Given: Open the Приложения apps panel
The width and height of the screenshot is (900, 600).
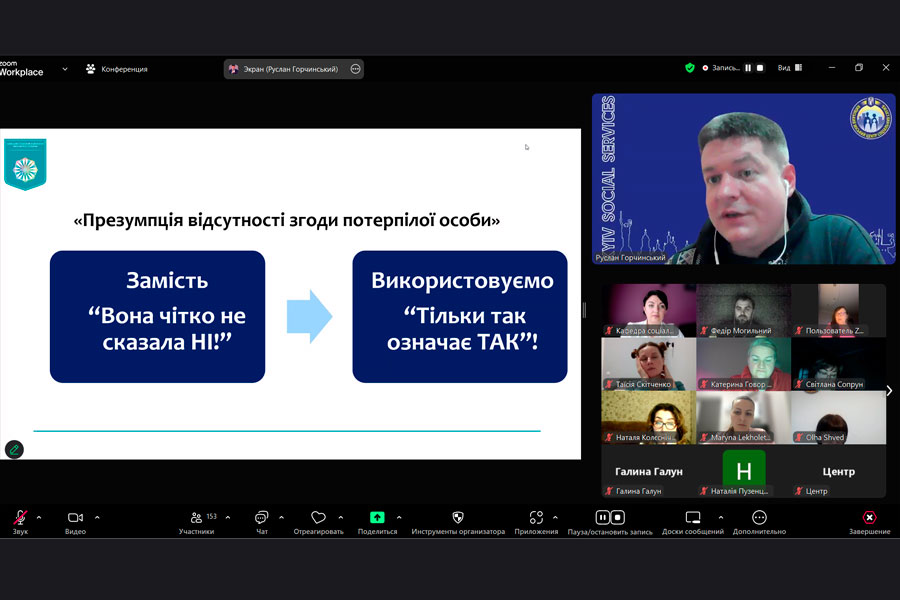Looking at the screenshot, I should coord(536,521).
